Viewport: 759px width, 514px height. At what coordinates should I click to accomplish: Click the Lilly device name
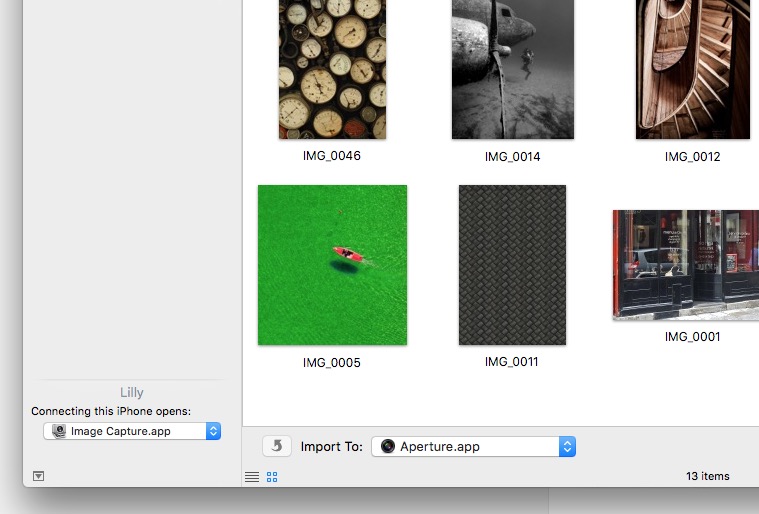132,392
